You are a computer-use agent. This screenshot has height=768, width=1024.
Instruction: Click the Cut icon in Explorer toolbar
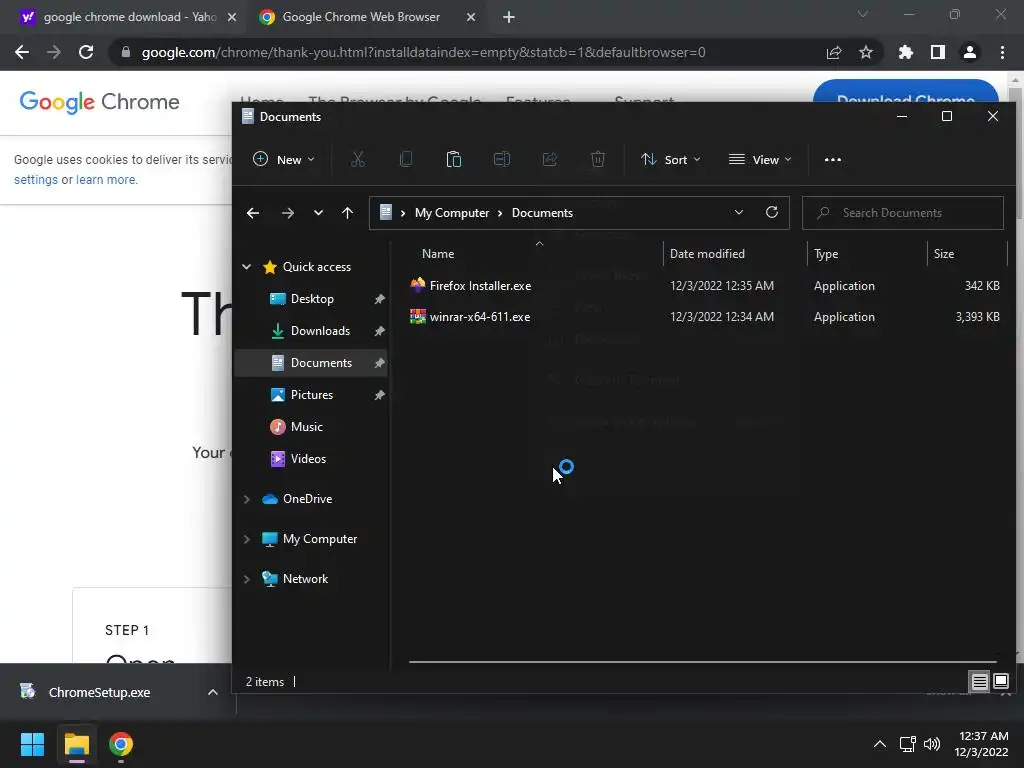357,159
